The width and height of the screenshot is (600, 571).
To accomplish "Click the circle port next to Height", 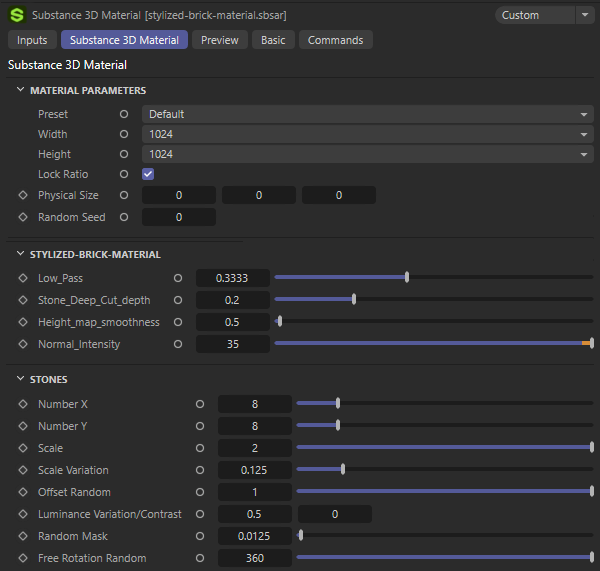I will pyautogui.click(x=124, y=154).
